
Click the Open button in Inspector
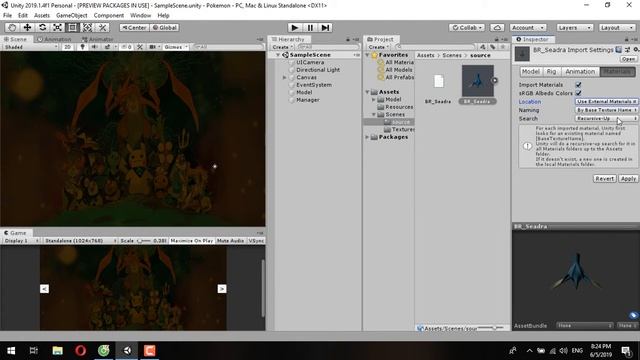(x=628, y=59)
